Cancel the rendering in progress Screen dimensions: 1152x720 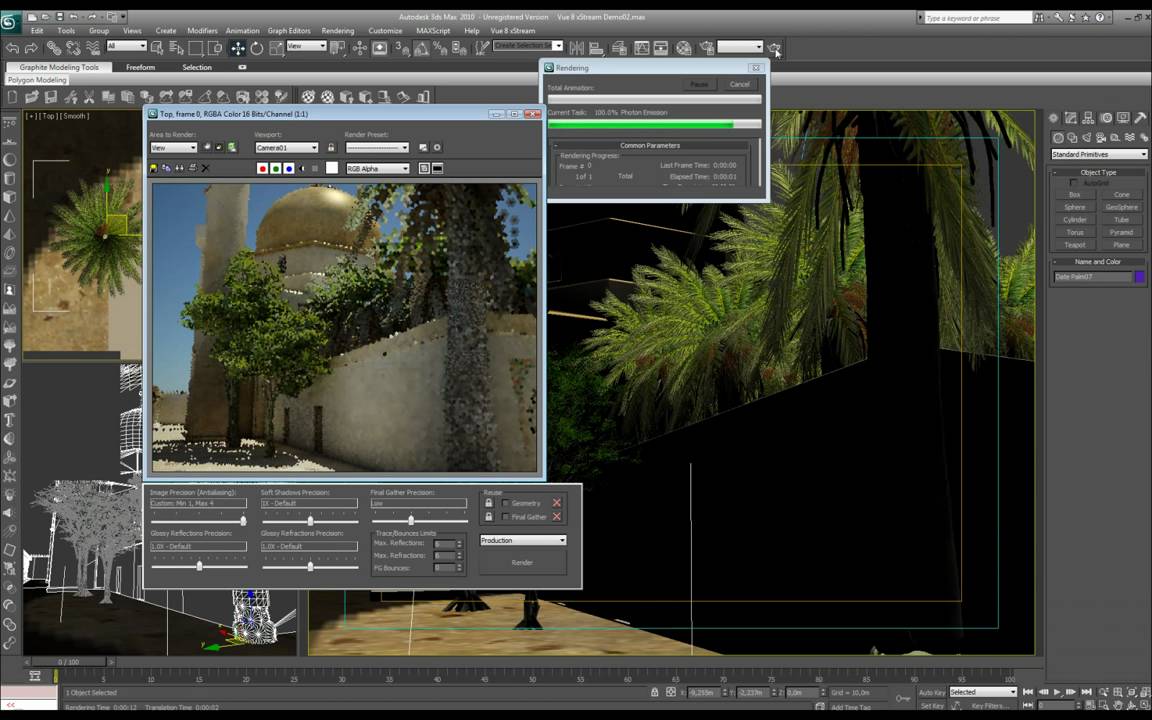tap(740, 84)
